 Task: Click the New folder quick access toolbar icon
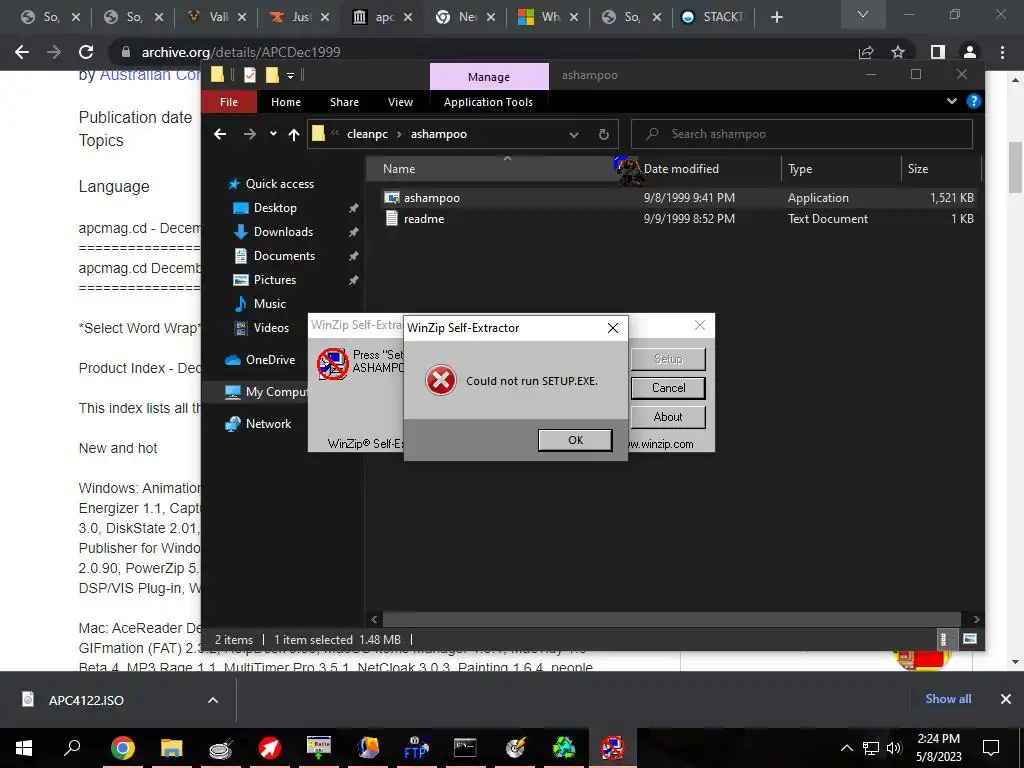click(272, 75)
